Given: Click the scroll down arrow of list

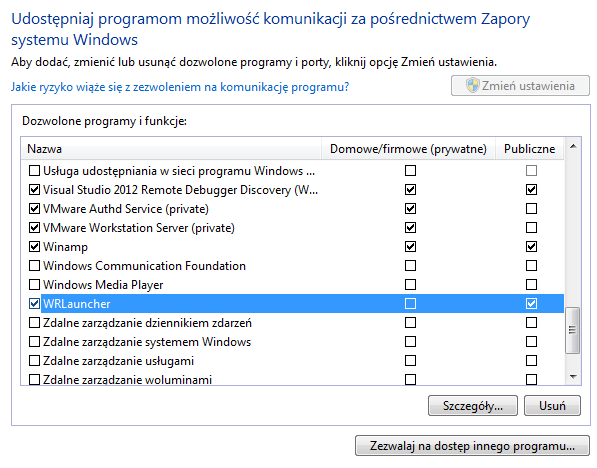Looking at the screenshot, I should pyautogui.click(x=573, y=377).
